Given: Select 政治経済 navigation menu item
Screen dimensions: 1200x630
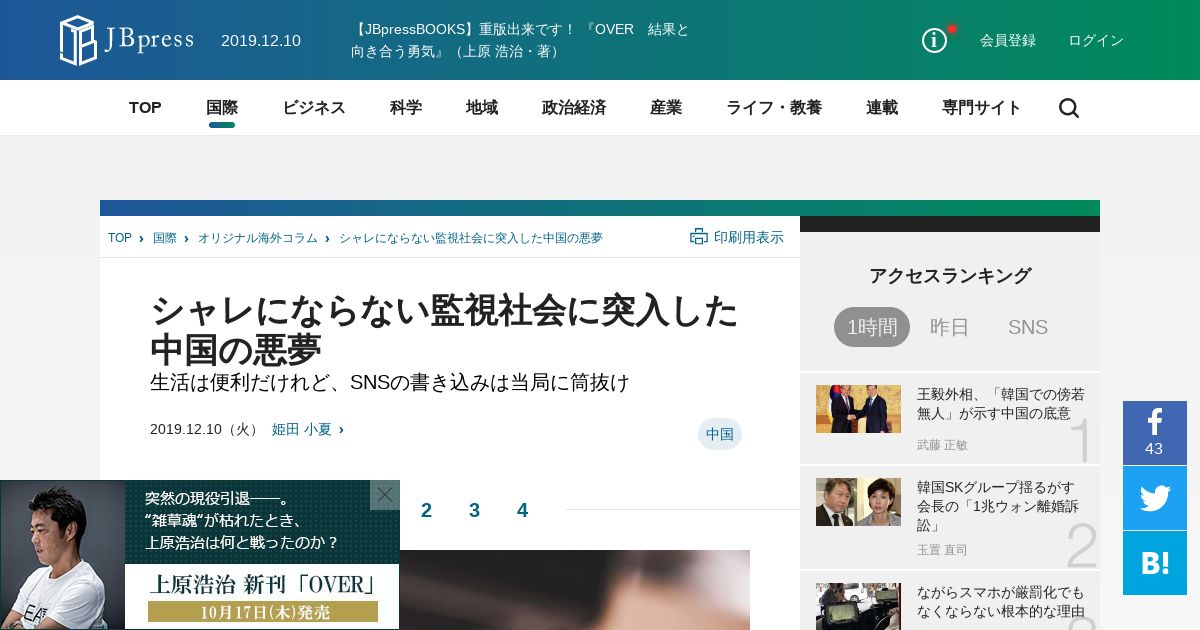Looking at the screenshot, I should pos(574,108).
